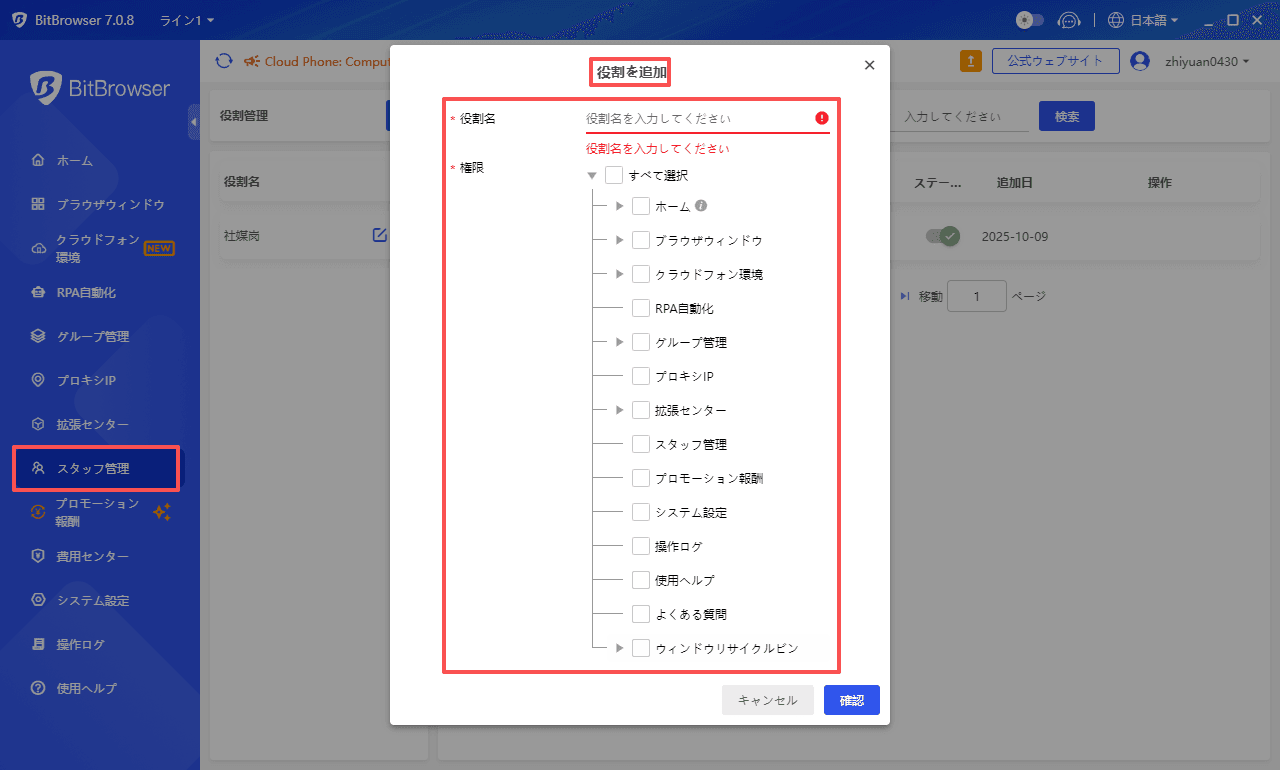1280x770 pixels.
Task: Click the orange upload icon near 公式ウェブサイト
Action: point(970,61)
